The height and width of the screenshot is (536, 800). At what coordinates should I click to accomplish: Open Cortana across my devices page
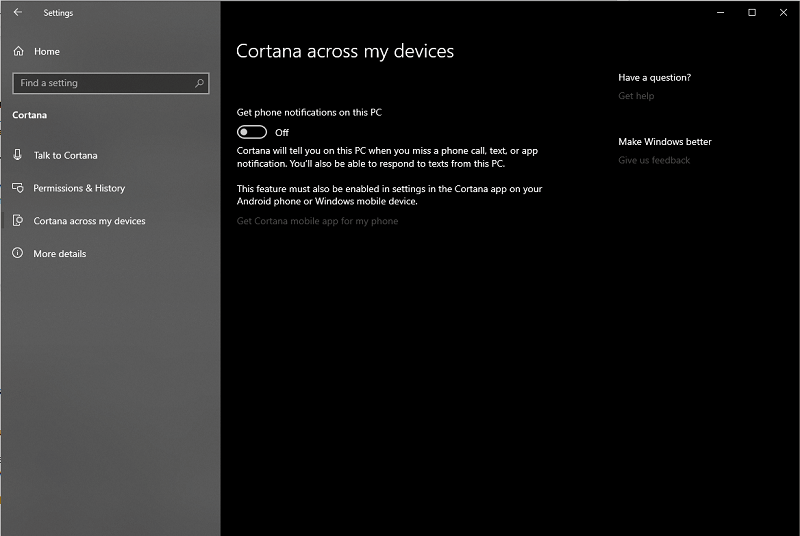click(x=89, y=221)
